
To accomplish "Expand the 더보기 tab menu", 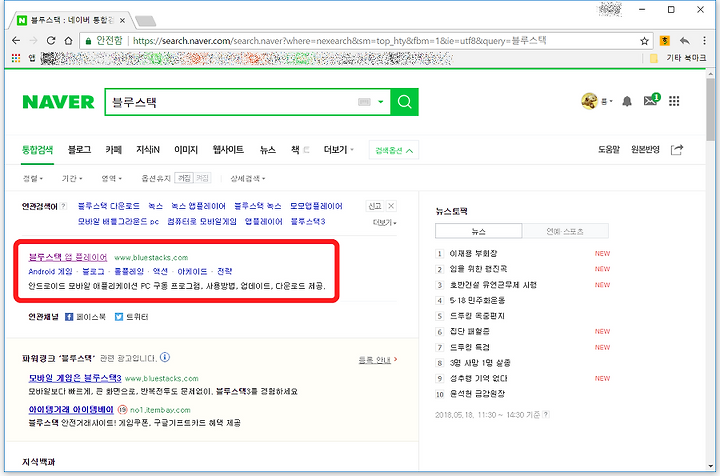I will pyautogui.click(x=338, y=150).
